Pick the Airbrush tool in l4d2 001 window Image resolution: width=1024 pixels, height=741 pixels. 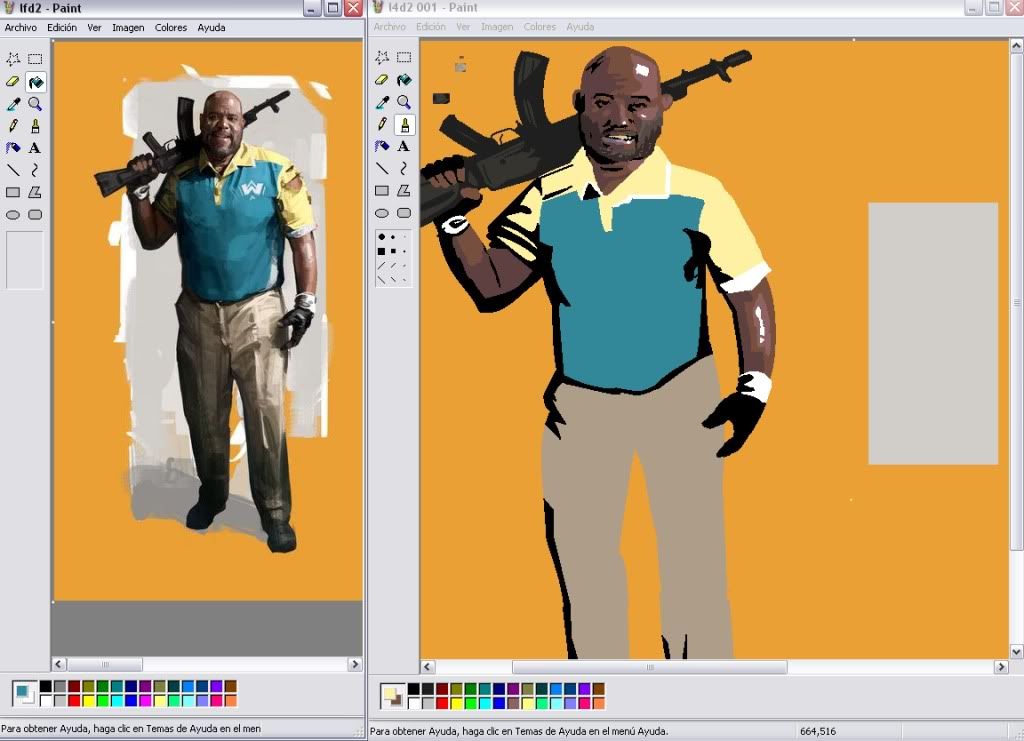click(x=382, y=146)
